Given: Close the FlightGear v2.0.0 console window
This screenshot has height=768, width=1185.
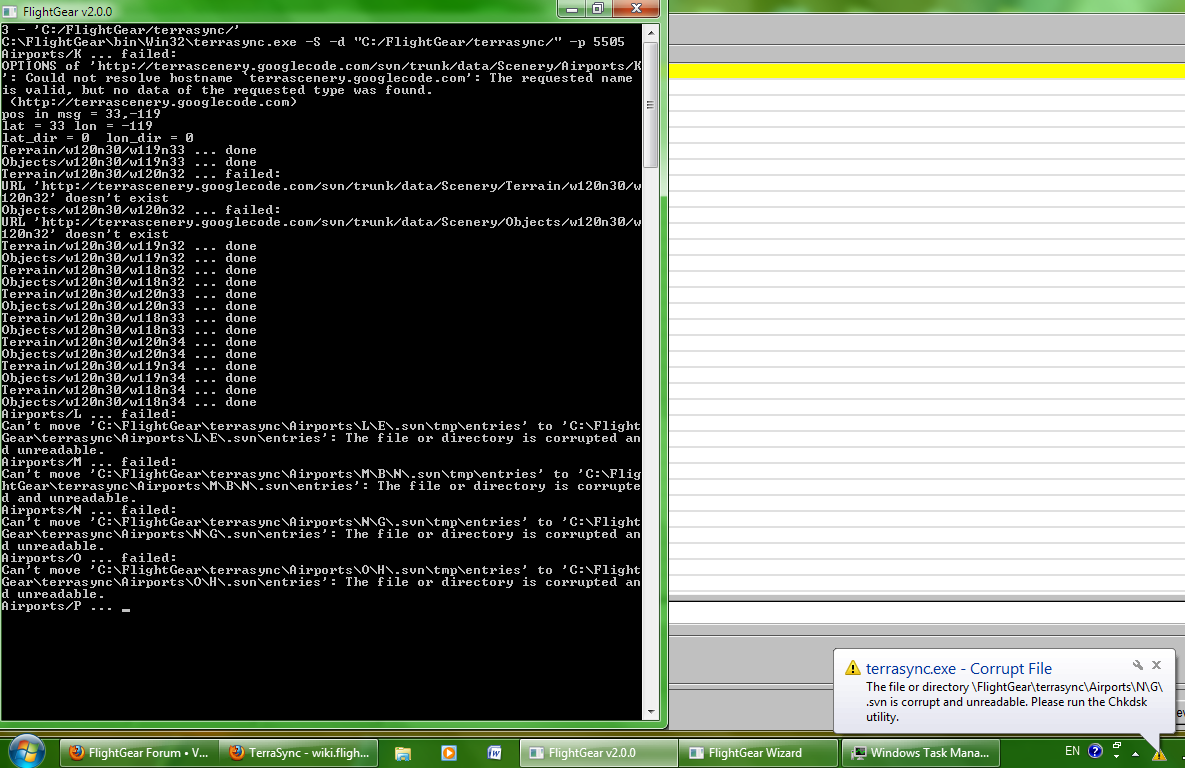Looking at the screenshot, I should coord(636,8).
